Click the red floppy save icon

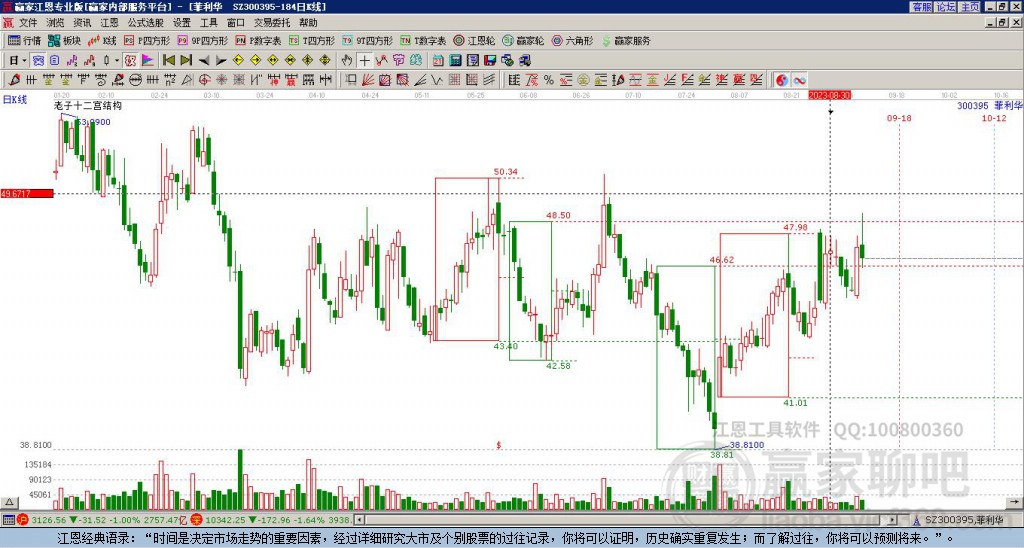tap(490, 61)
